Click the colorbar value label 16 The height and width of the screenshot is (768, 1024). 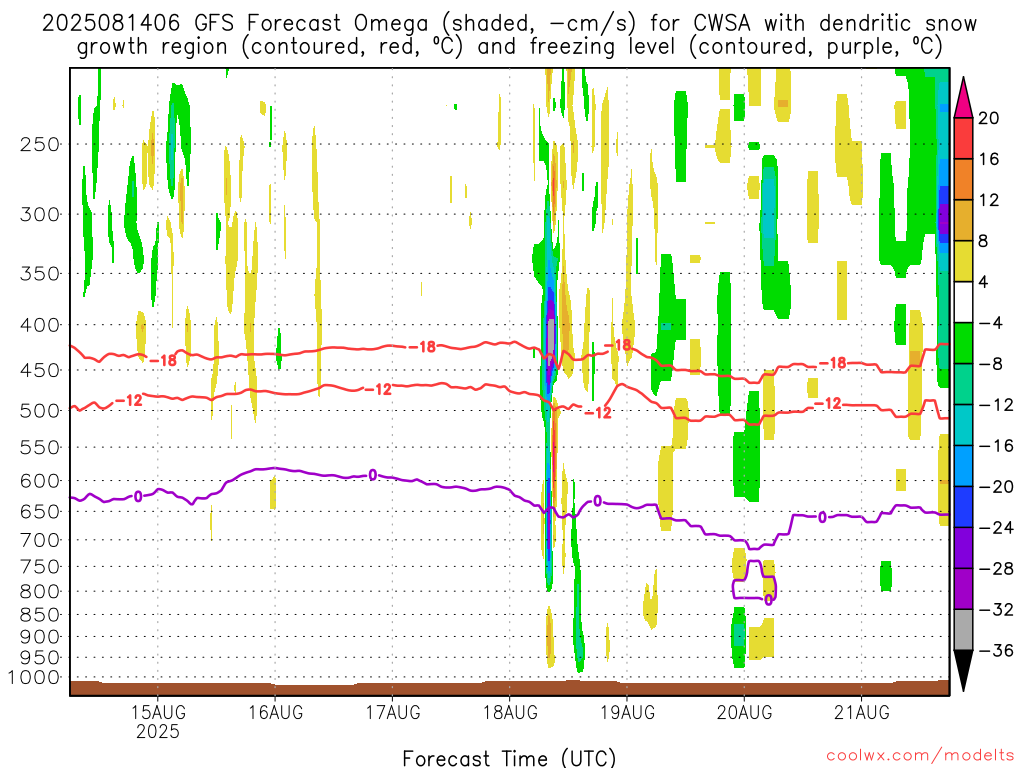[988, 159]
